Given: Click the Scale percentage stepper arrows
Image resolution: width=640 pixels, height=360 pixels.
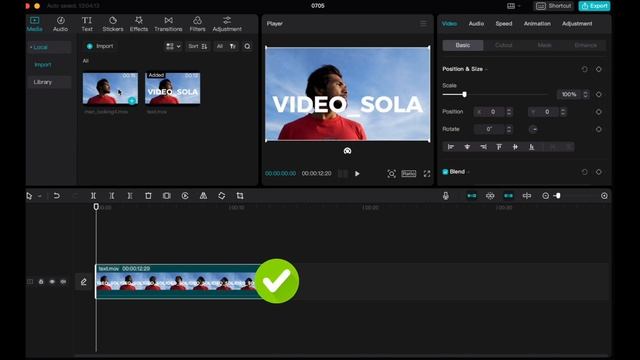Looking at the screenshot, I should [x=585, y=94].
